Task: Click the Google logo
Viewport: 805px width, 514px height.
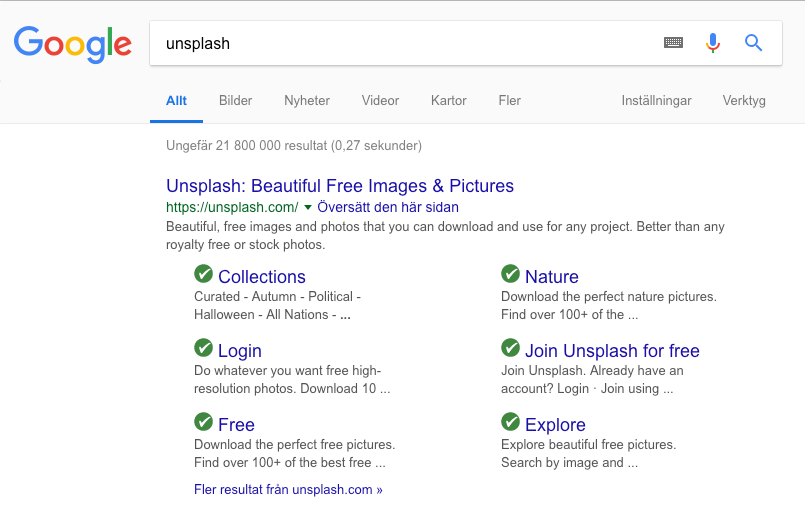Action: click(72, 44)
